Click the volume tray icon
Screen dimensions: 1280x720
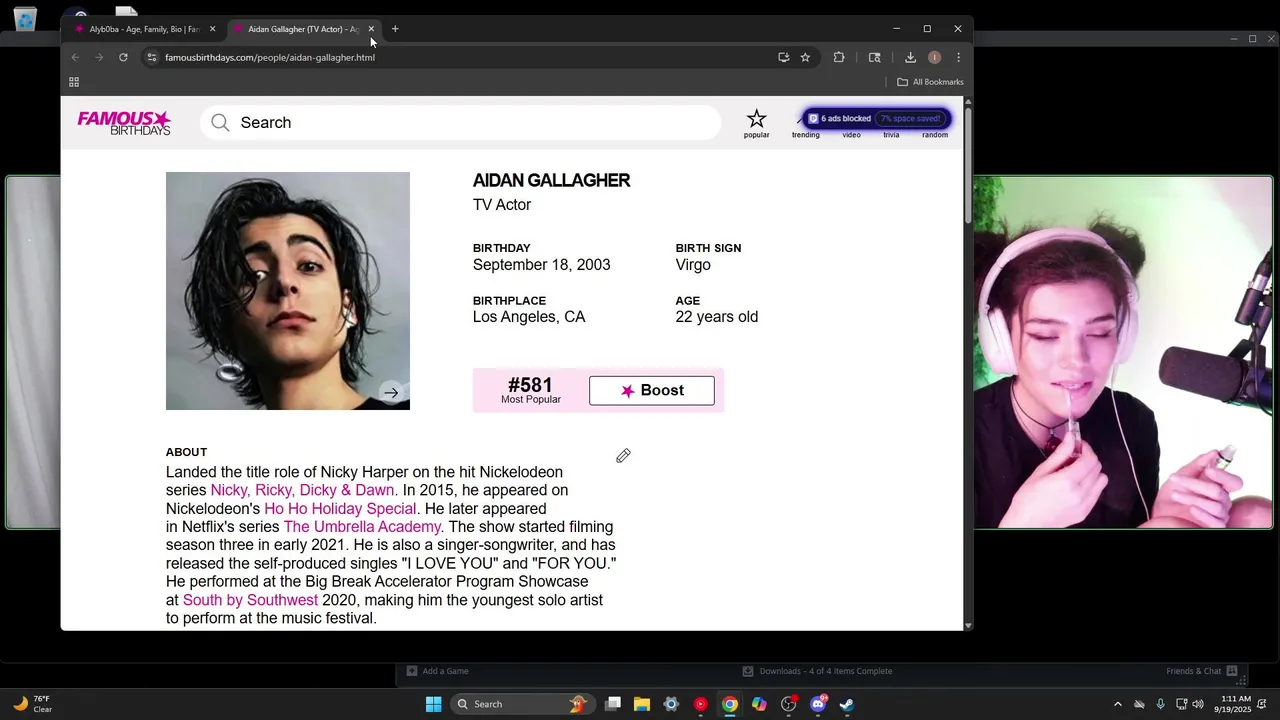pos(1198,704)
